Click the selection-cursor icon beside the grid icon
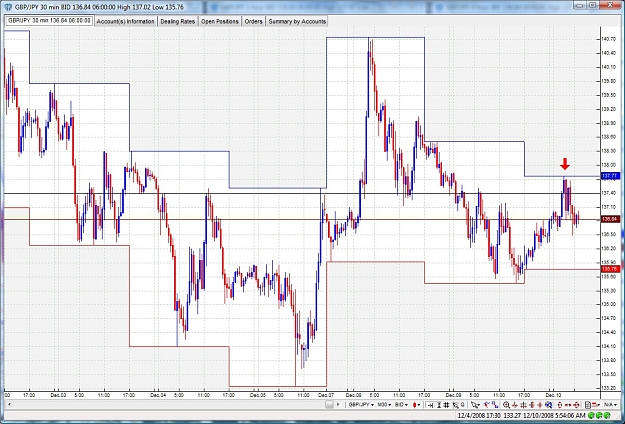 click(456, 405)
